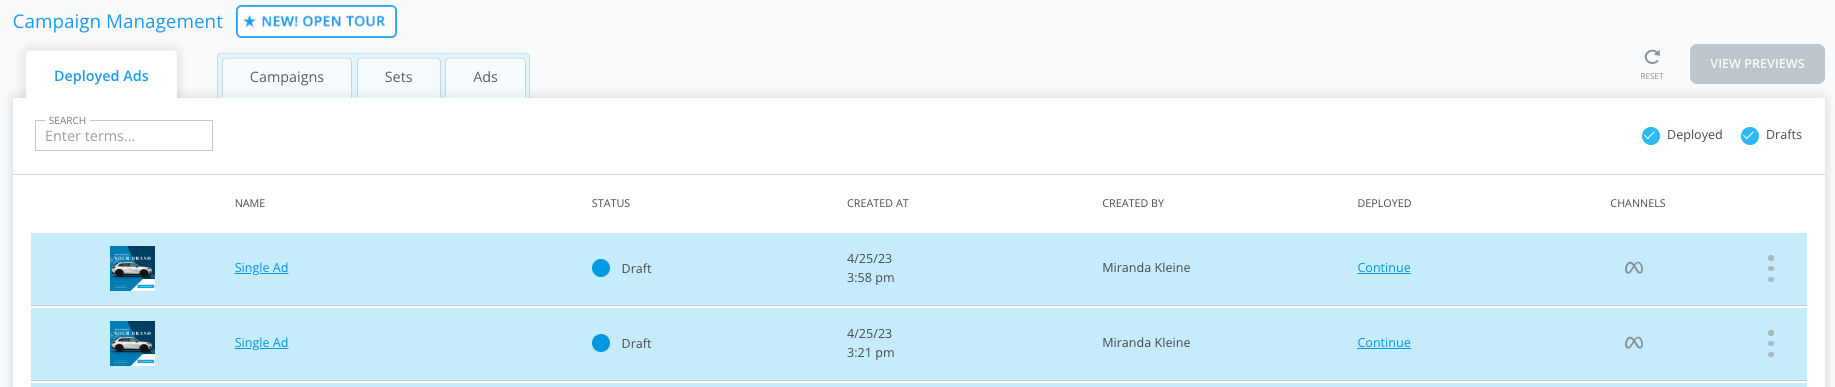Screen dimensions: 1835x387
Task: Open the Ads tab
Action: [485, 77]
